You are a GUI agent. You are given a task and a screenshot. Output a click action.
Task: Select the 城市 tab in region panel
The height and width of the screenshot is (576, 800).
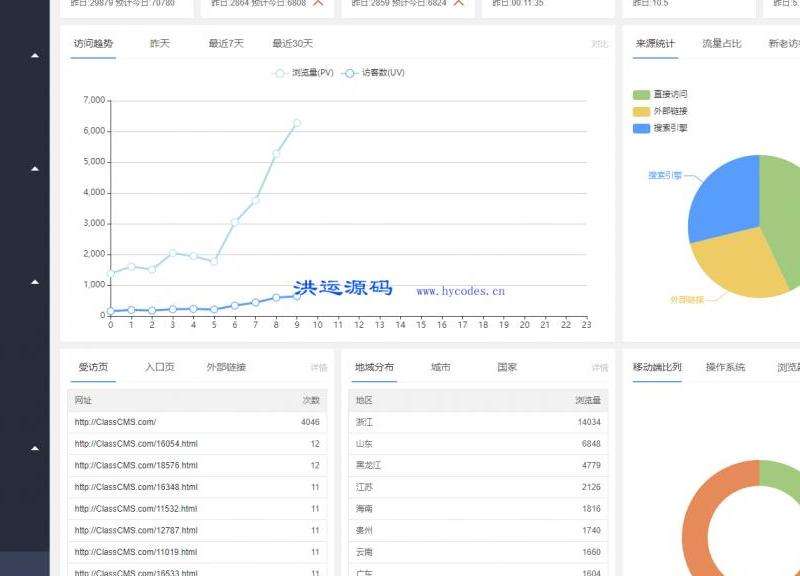pos(440,367)
